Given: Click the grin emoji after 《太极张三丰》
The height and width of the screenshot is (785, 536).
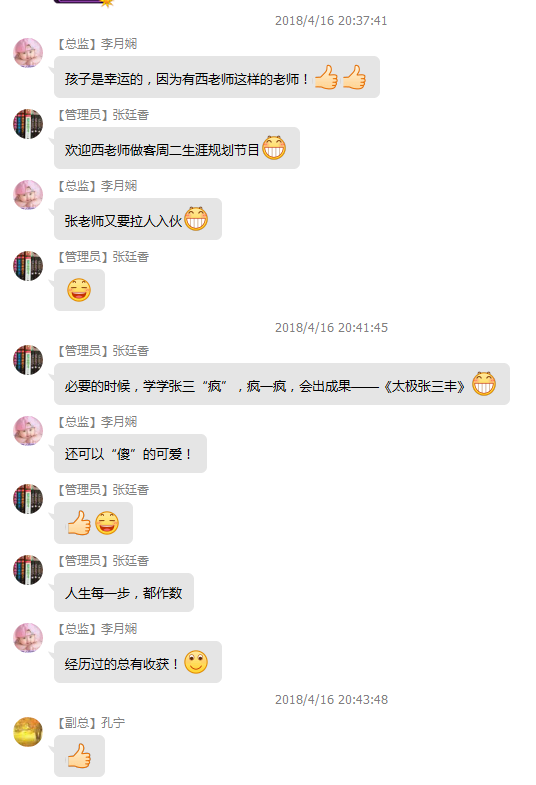Looking at the screenshot, I should tap(484, 384).
